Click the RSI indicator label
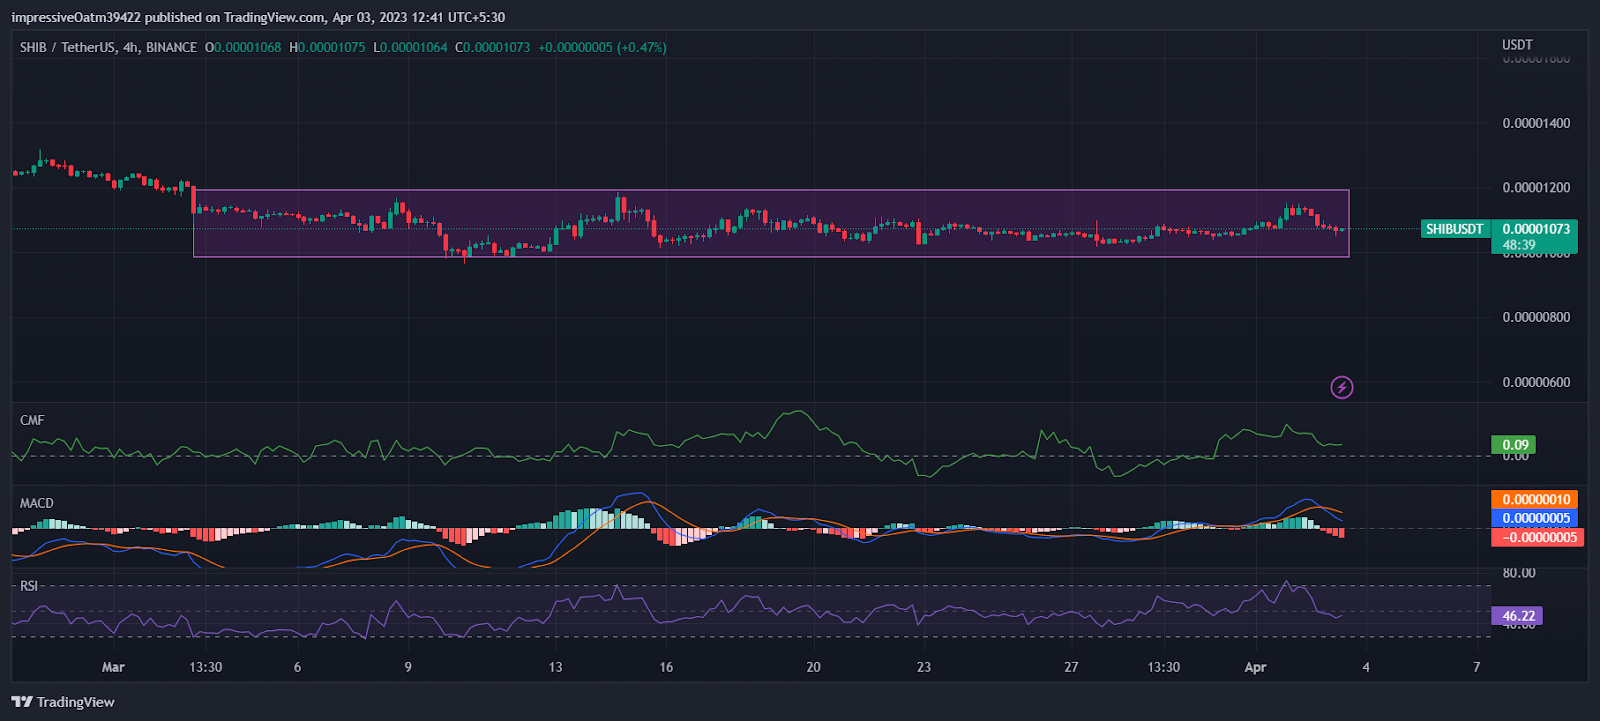Screen dimensions: 1600x721 point(29,586)
